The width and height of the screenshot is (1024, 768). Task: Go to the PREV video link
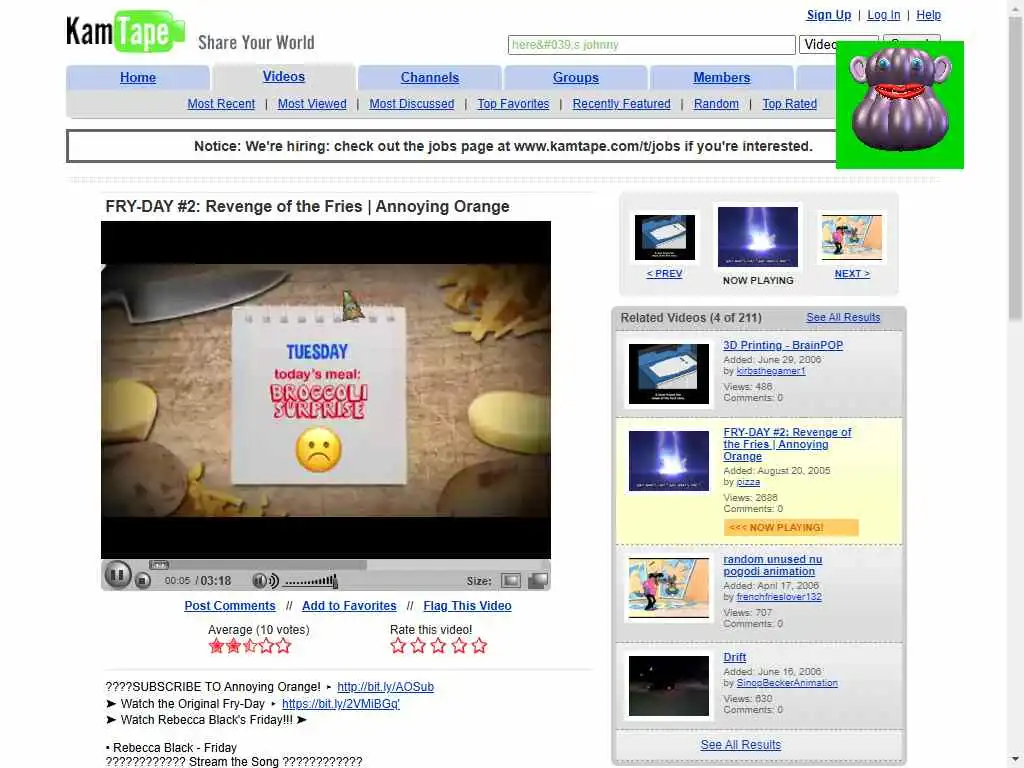click(x=664, y=274)
